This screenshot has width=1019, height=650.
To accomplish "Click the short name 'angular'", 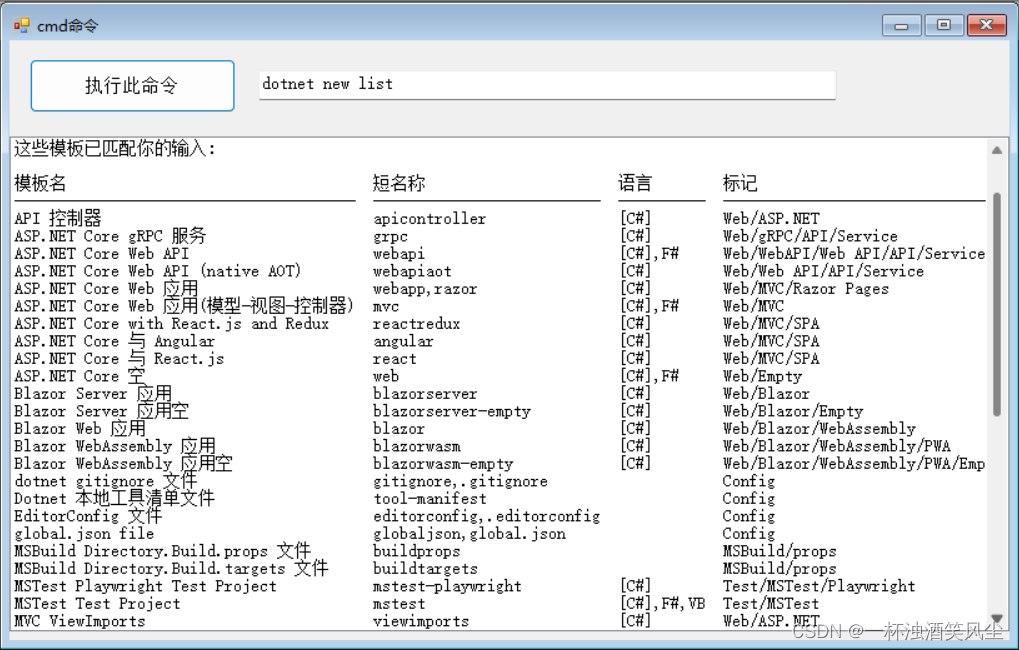I will click(x=403, y=342).
